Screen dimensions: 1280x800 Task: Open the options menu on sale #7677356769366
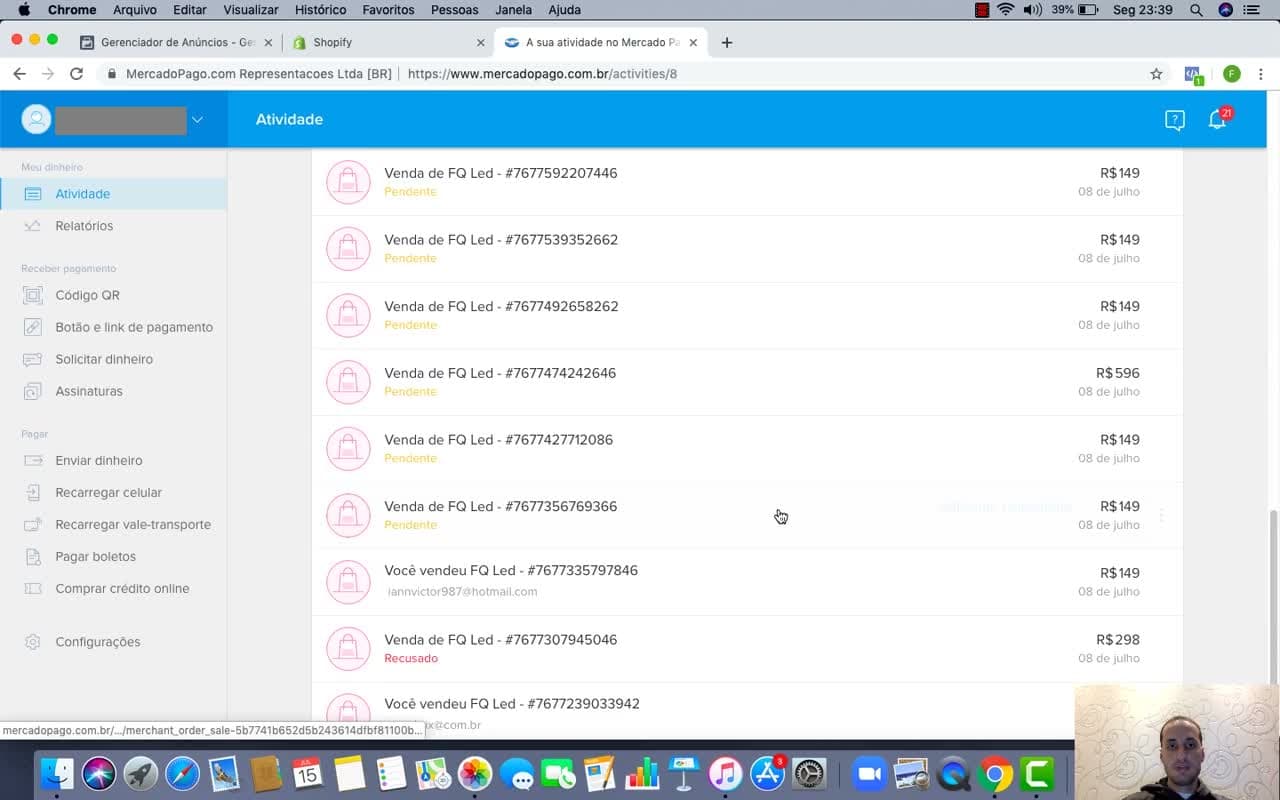[1161, 516]
